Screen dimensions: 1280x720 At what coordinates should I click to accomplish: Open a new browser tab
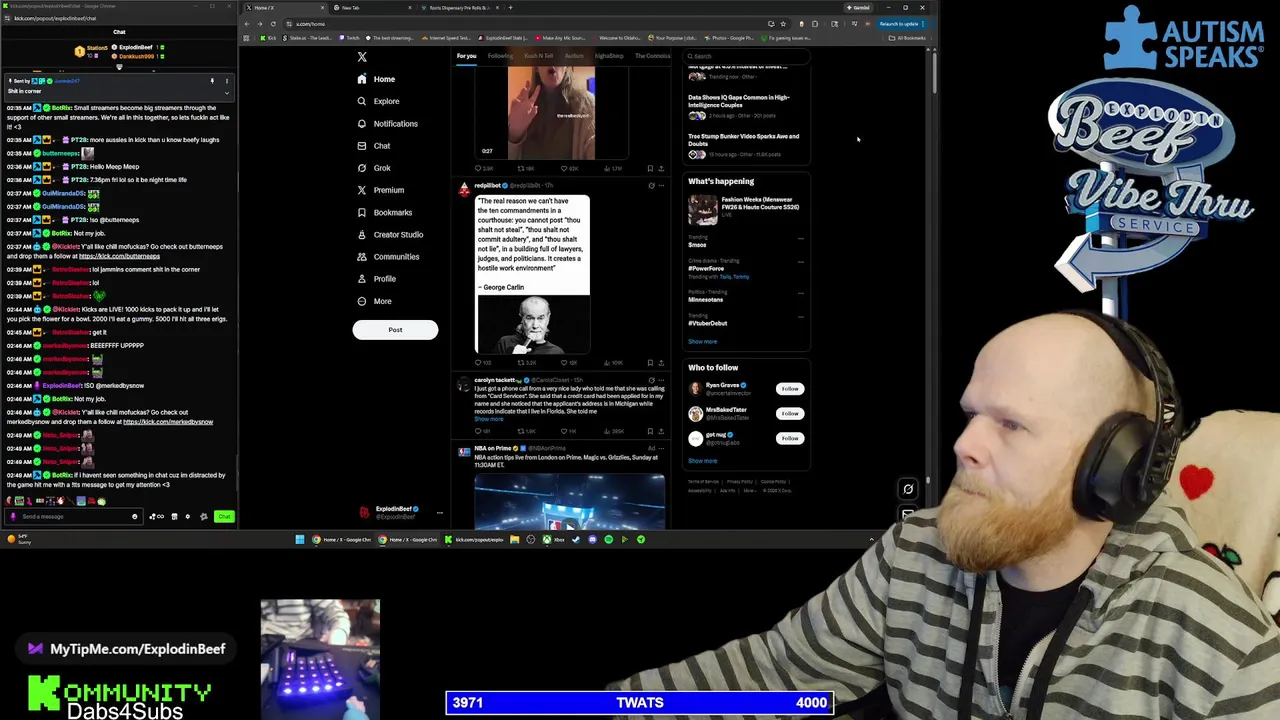tap(510, 8)
